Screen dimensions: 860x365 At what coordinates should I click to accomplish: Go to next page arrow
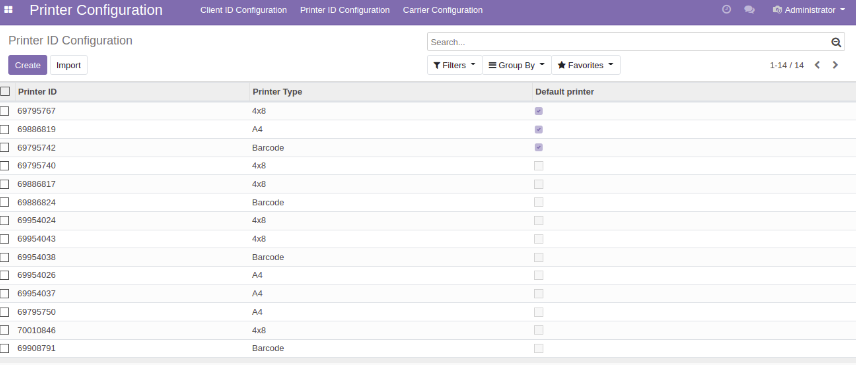click(x=835, y=65)
